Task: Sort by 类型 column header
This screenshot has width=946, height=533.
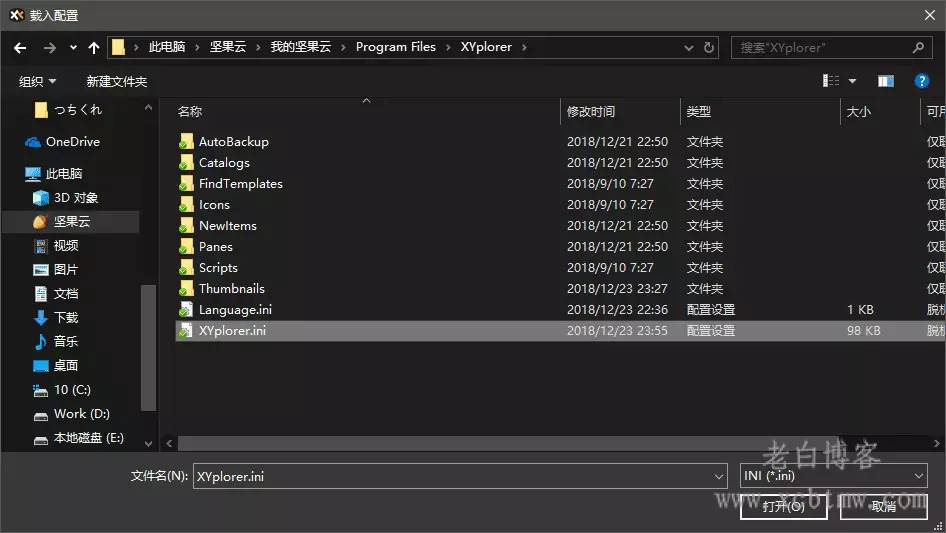Action: [x=699, y=112]
